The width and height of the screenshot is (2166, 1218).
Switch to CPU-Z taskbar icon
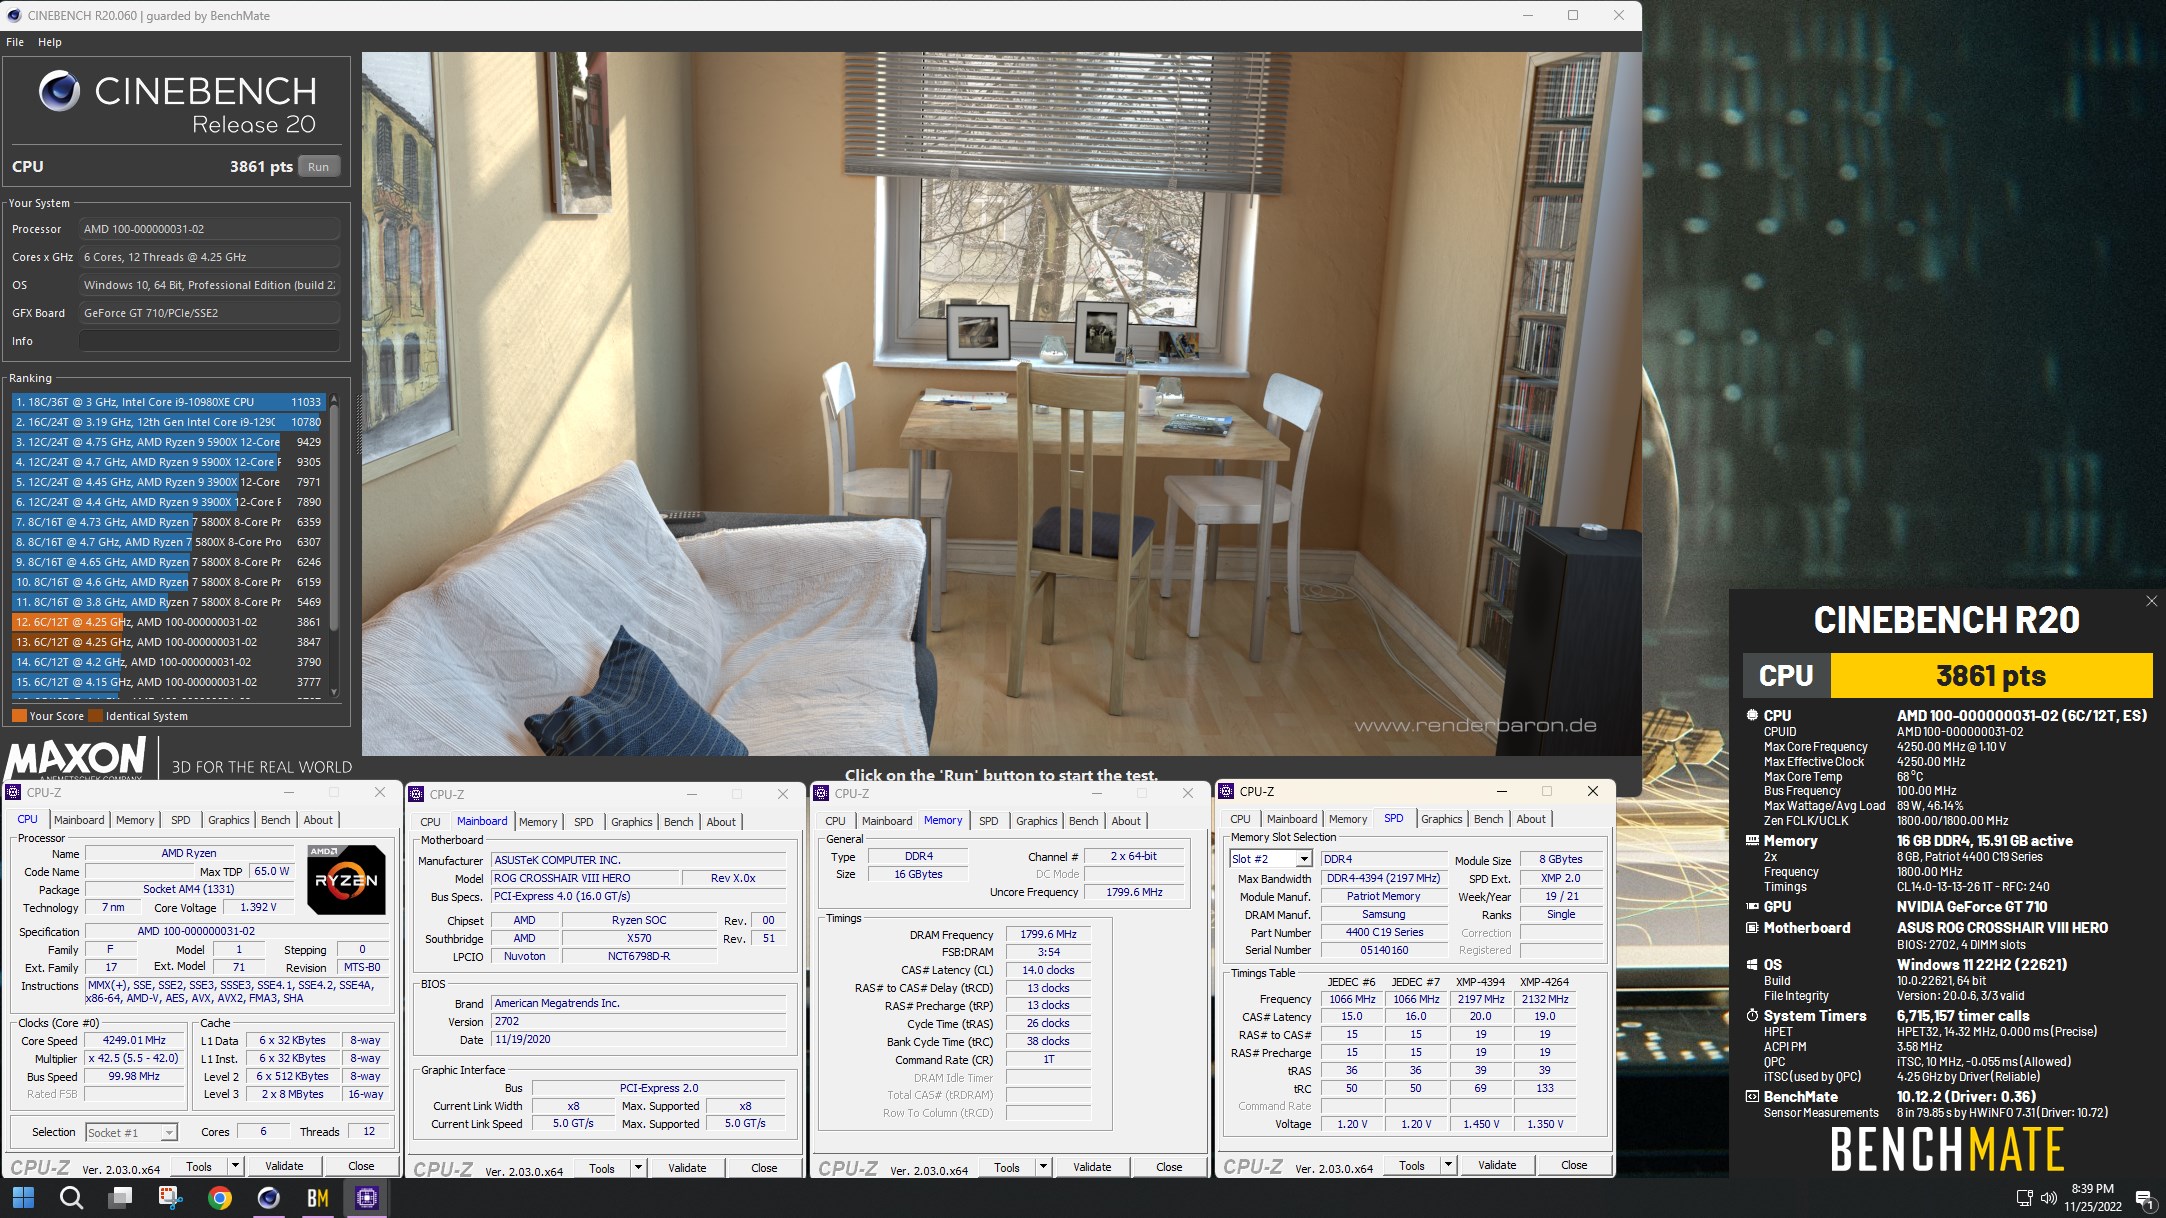(x=367, y=1197)
